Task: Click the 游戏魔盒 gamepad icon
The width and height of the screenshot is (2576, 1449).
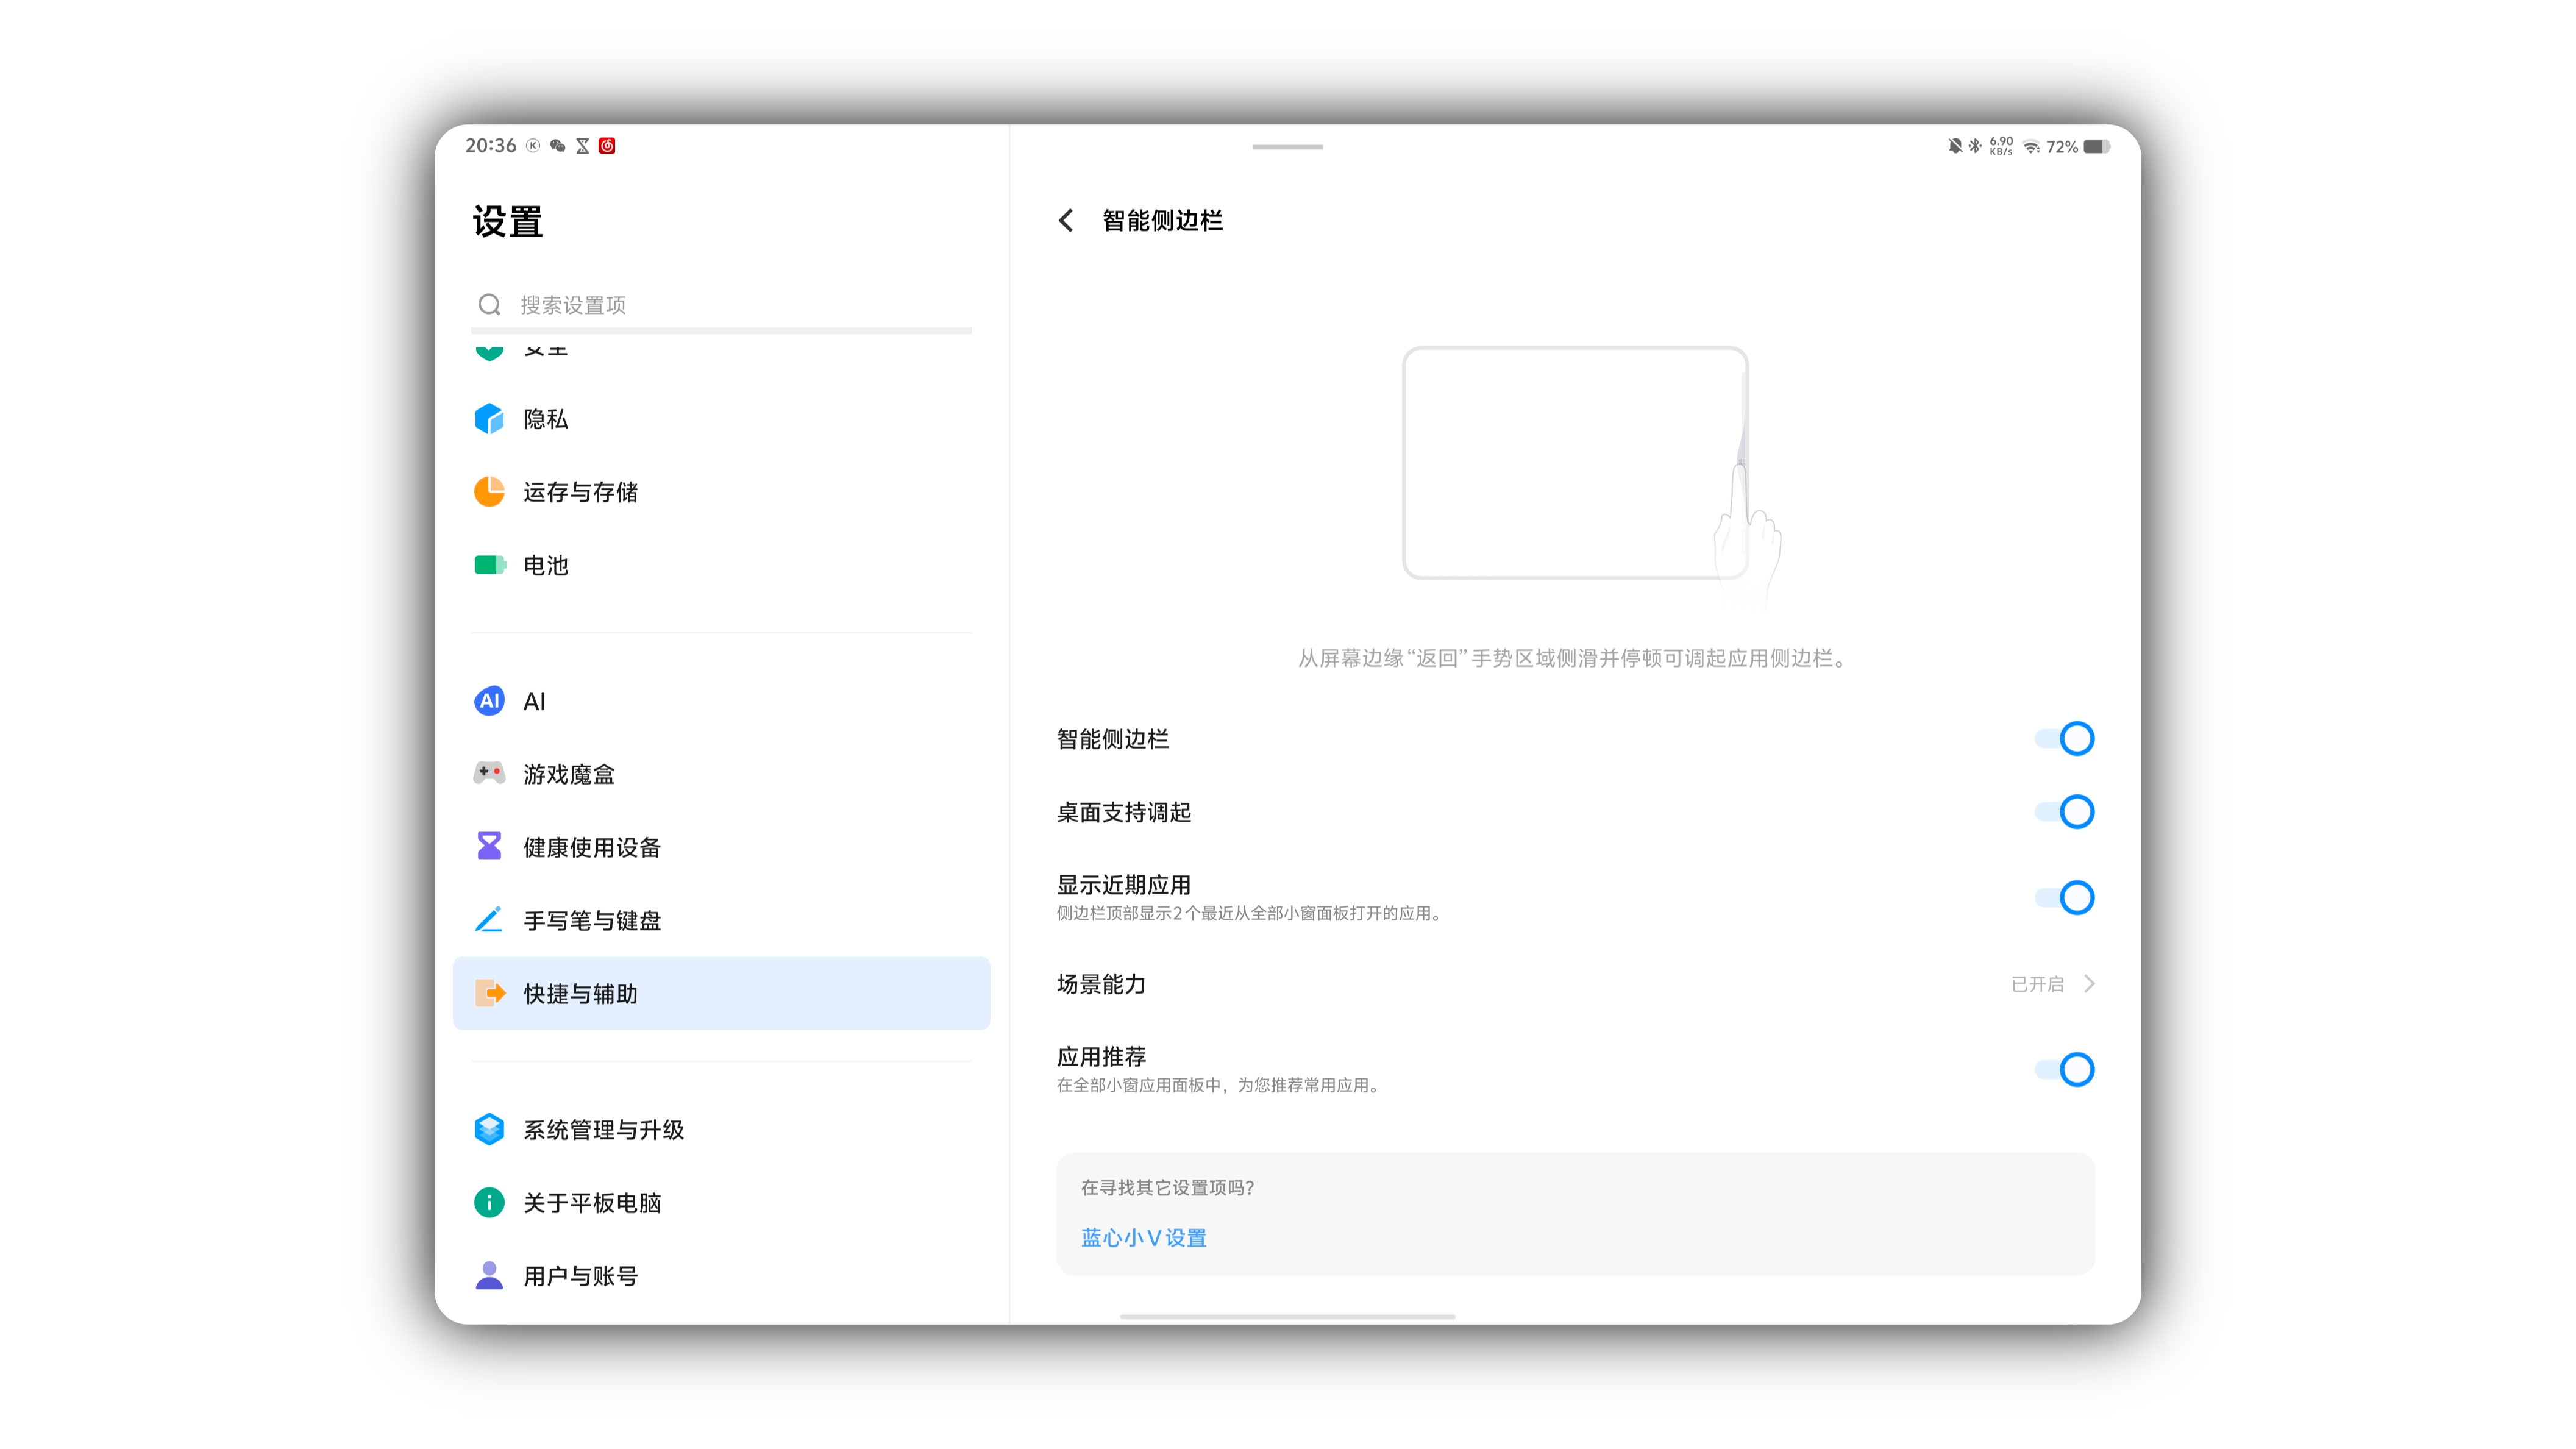Action: coord(489,773)
